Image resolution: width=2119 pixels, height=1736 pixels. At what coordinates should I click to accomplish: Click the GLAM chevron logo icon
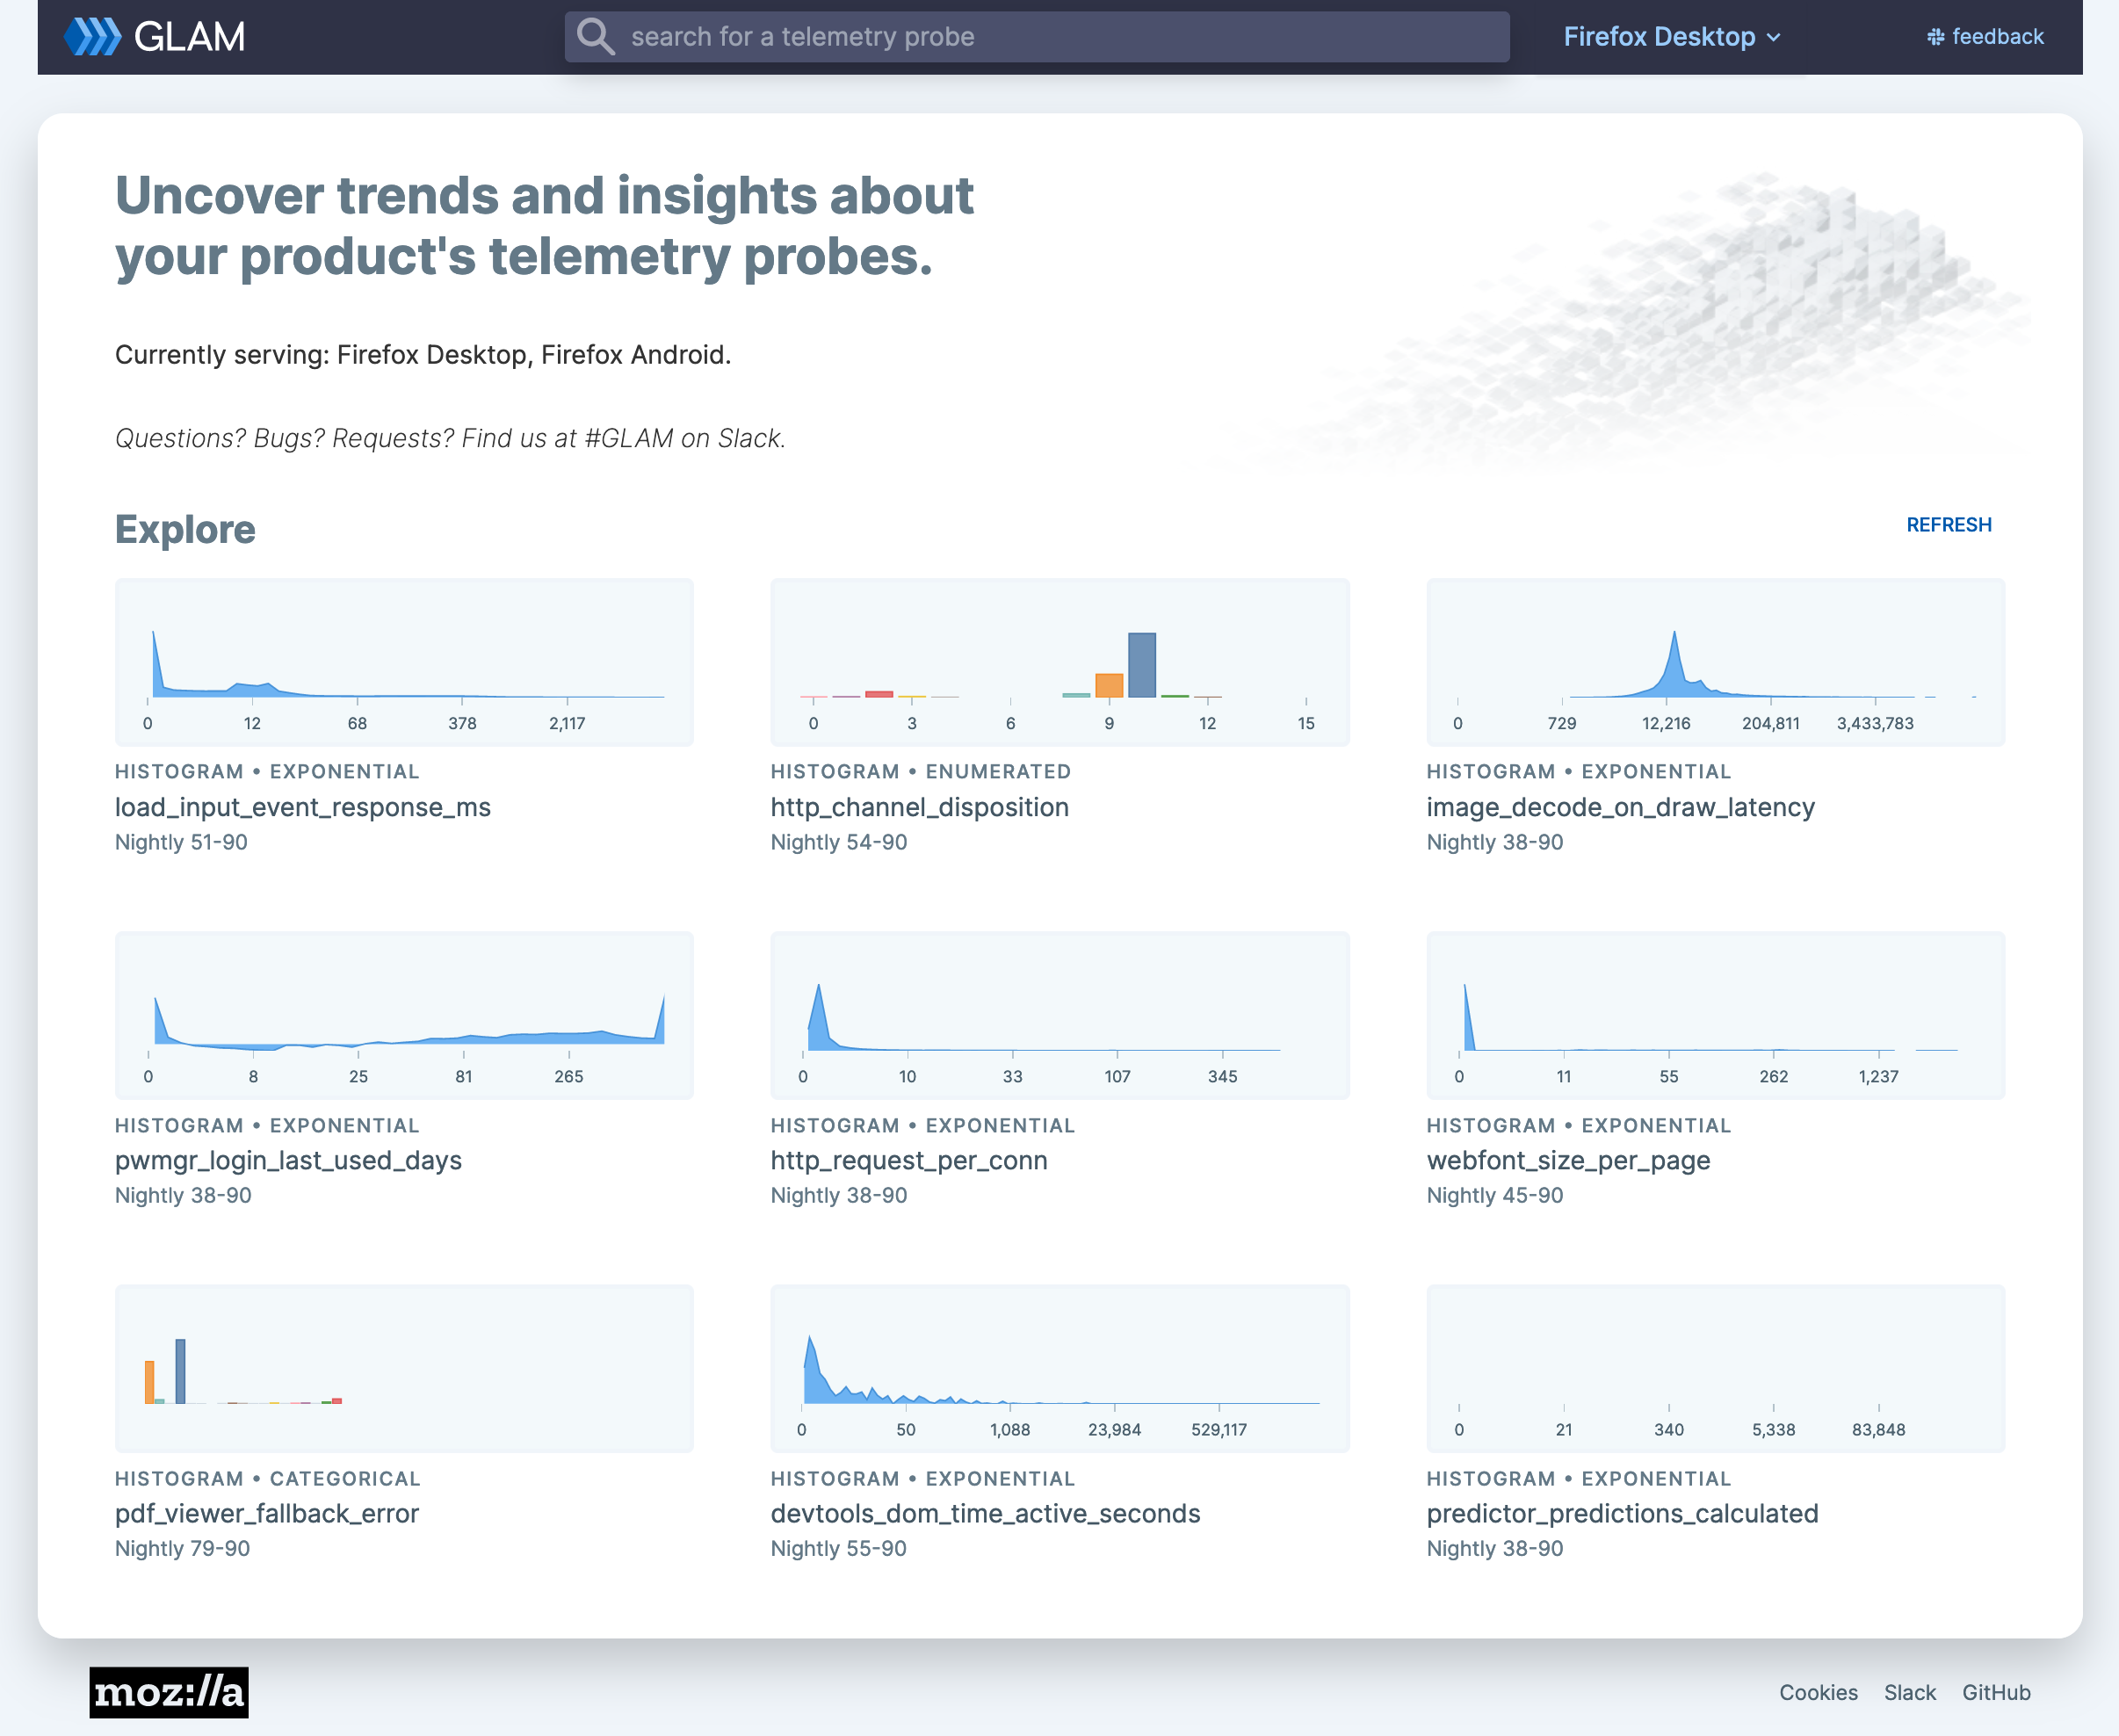click(x=92, y=37)
